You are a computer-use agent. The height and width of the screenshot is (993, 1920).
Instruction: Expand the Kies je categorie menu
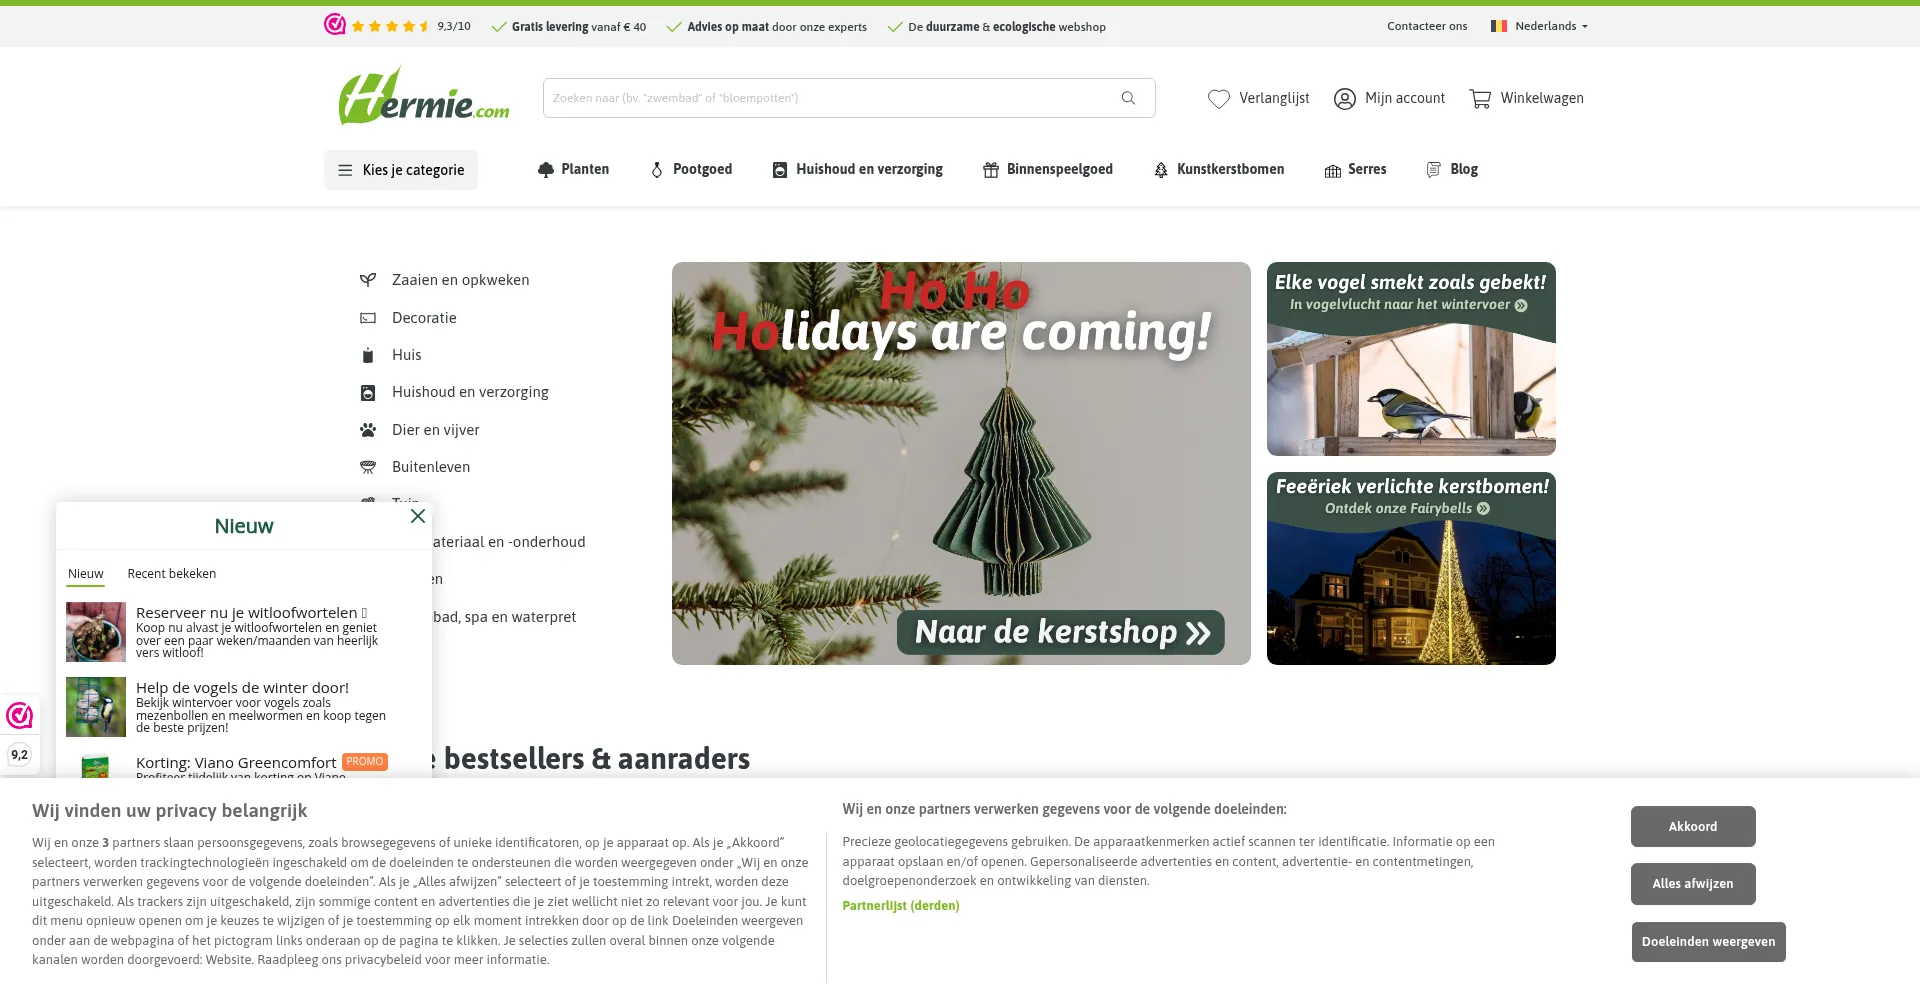pyautogui.click(x=401, y=170)
